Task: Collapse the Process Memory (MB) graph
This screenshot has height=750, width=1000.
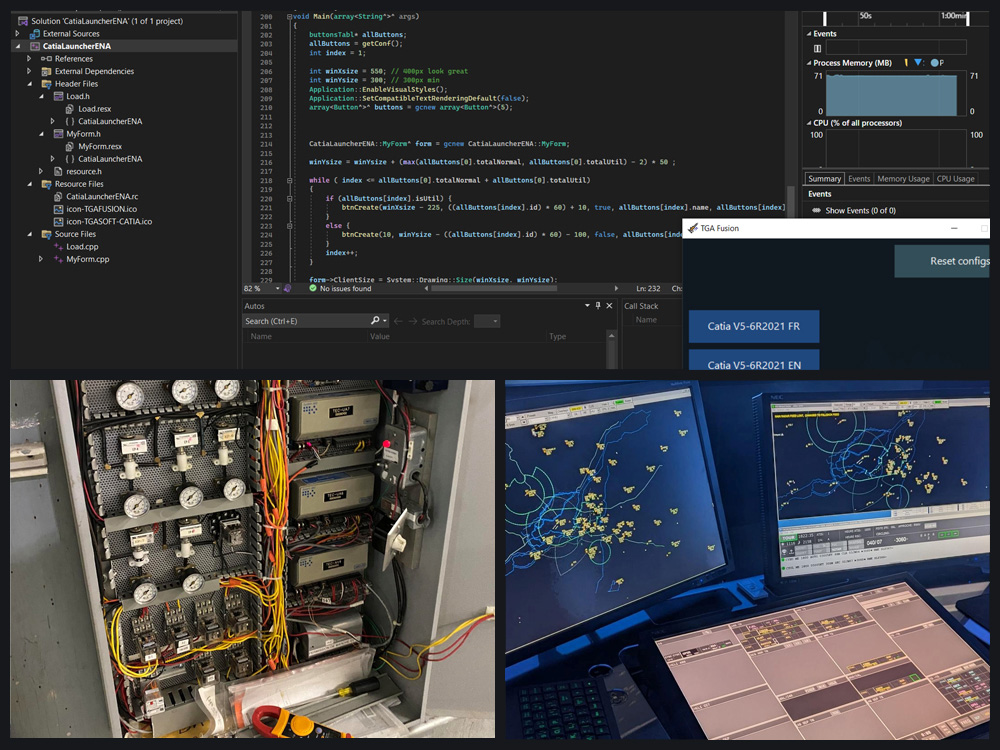Action: (809, 63)
